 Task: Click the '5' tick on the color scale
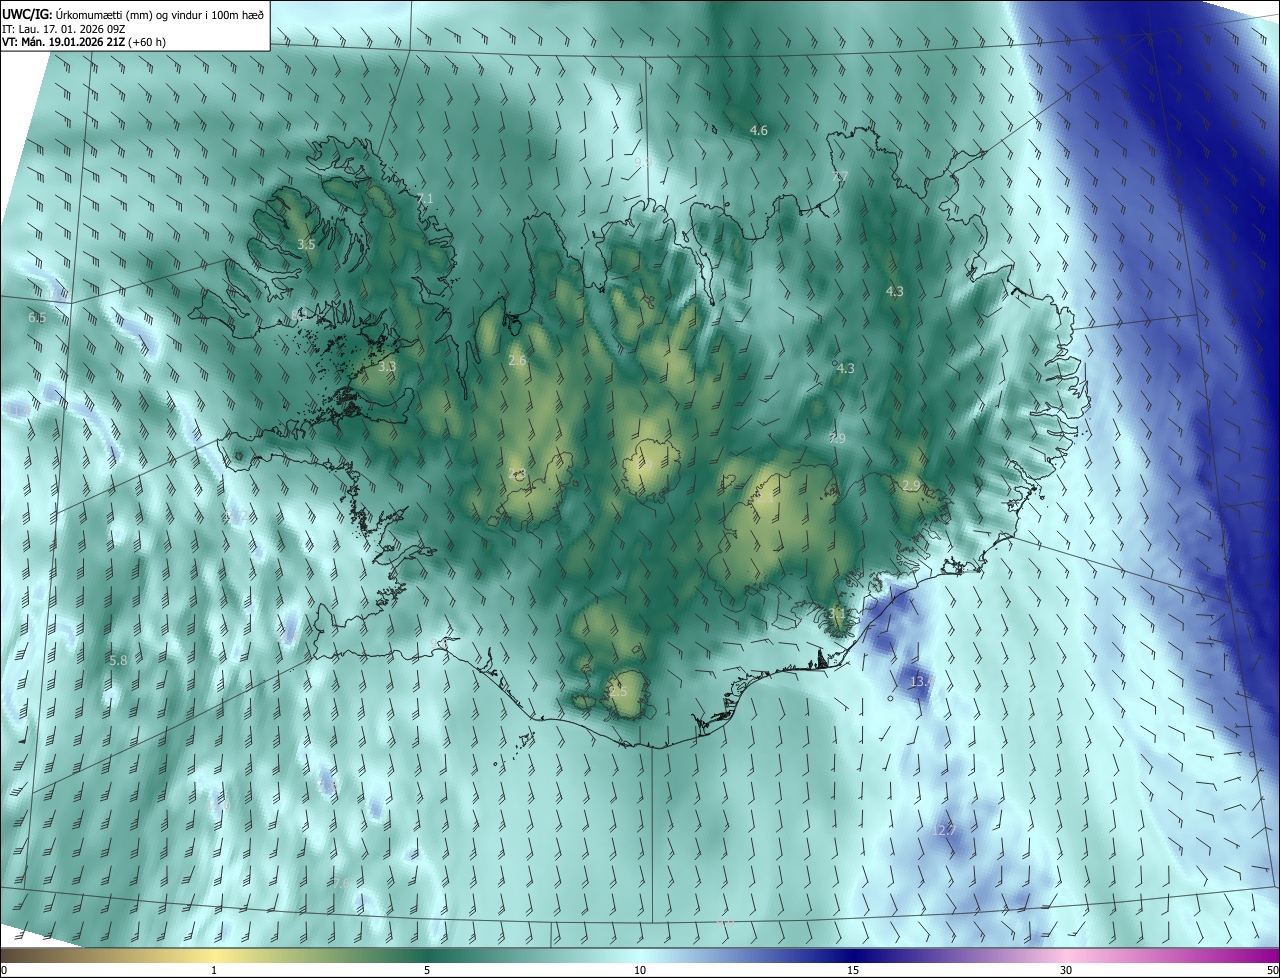[427, 970]
